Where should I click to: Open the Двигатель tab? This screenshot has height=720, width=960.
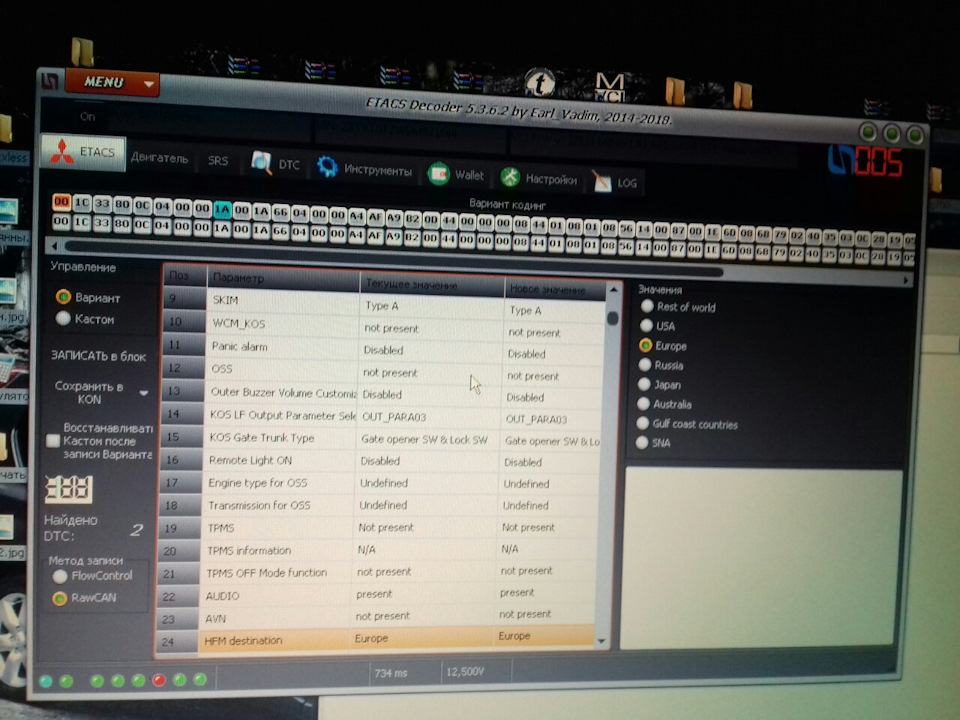tap(159, 157)
